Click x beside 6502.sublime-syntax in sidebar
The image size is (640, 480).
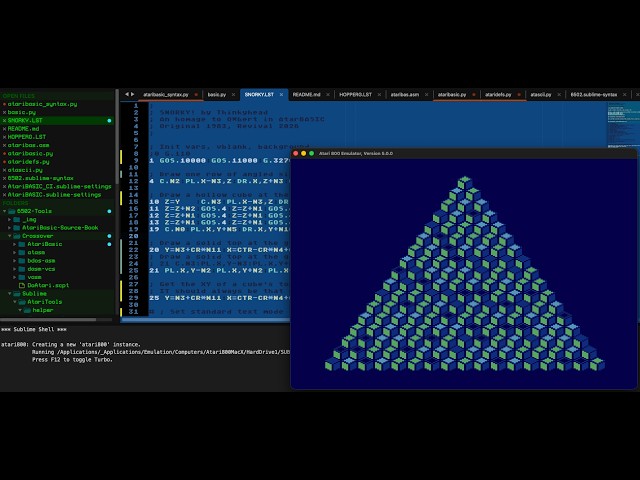(4, 178)
